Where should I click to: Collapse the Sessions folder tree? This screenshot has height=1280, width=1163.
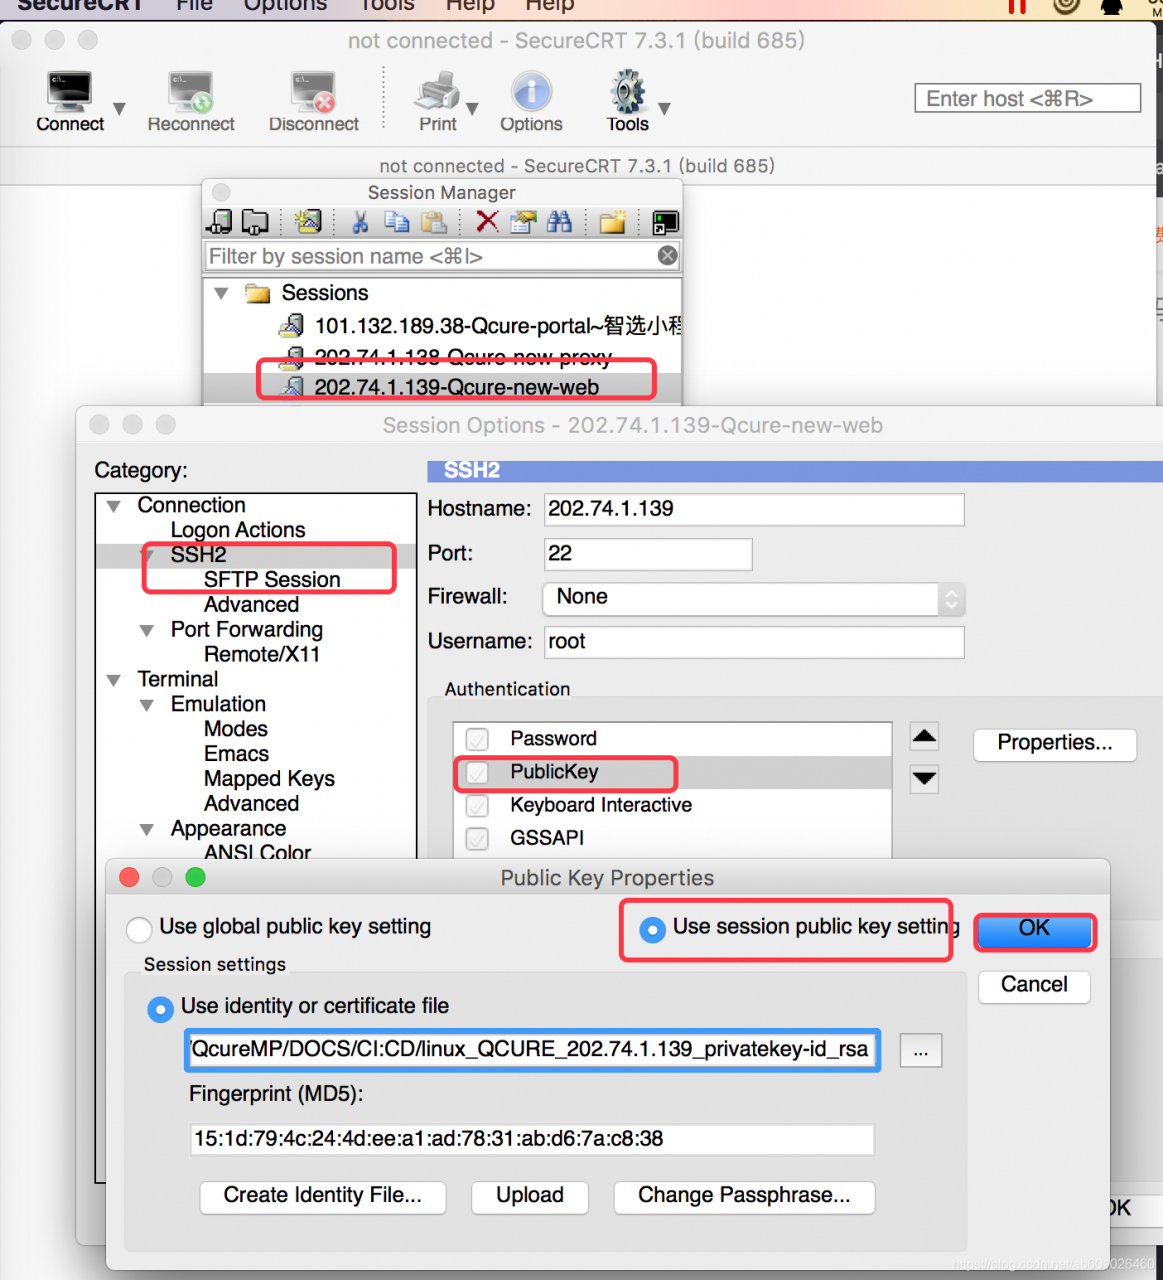222,293
